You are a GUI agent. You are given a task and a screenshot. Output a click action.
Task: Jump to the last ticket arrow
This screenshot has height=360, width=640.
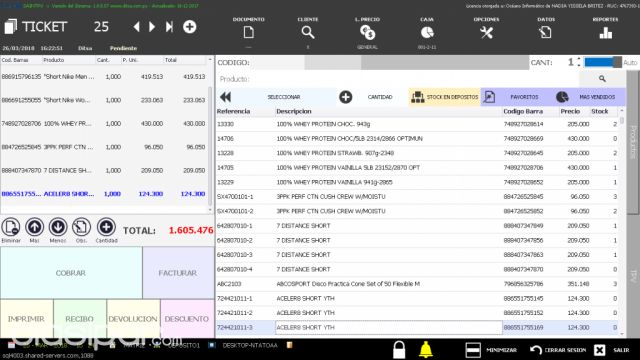coord(169,27)
